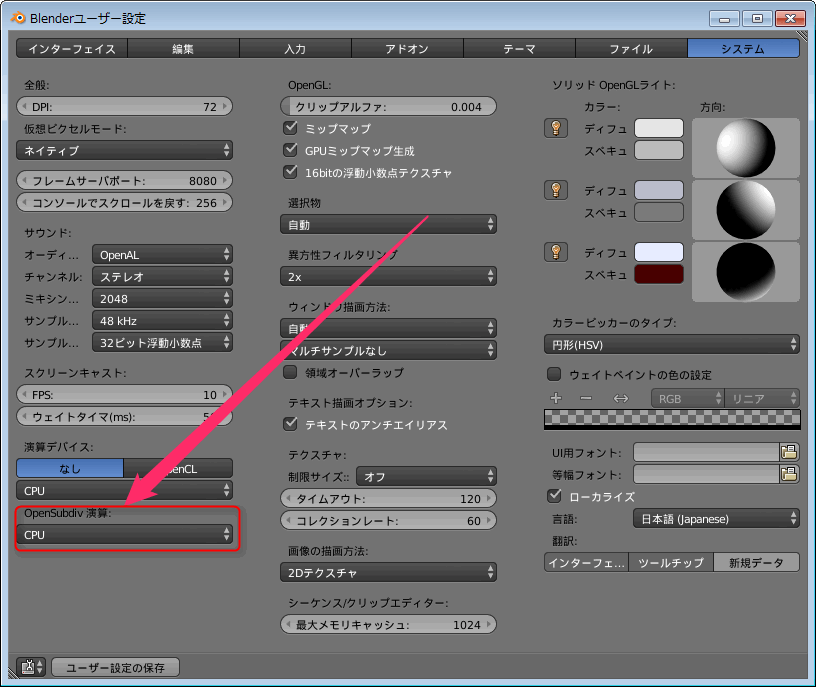
Task: Open the 自動 selection method dropdown
Action: tap(388, 224)
